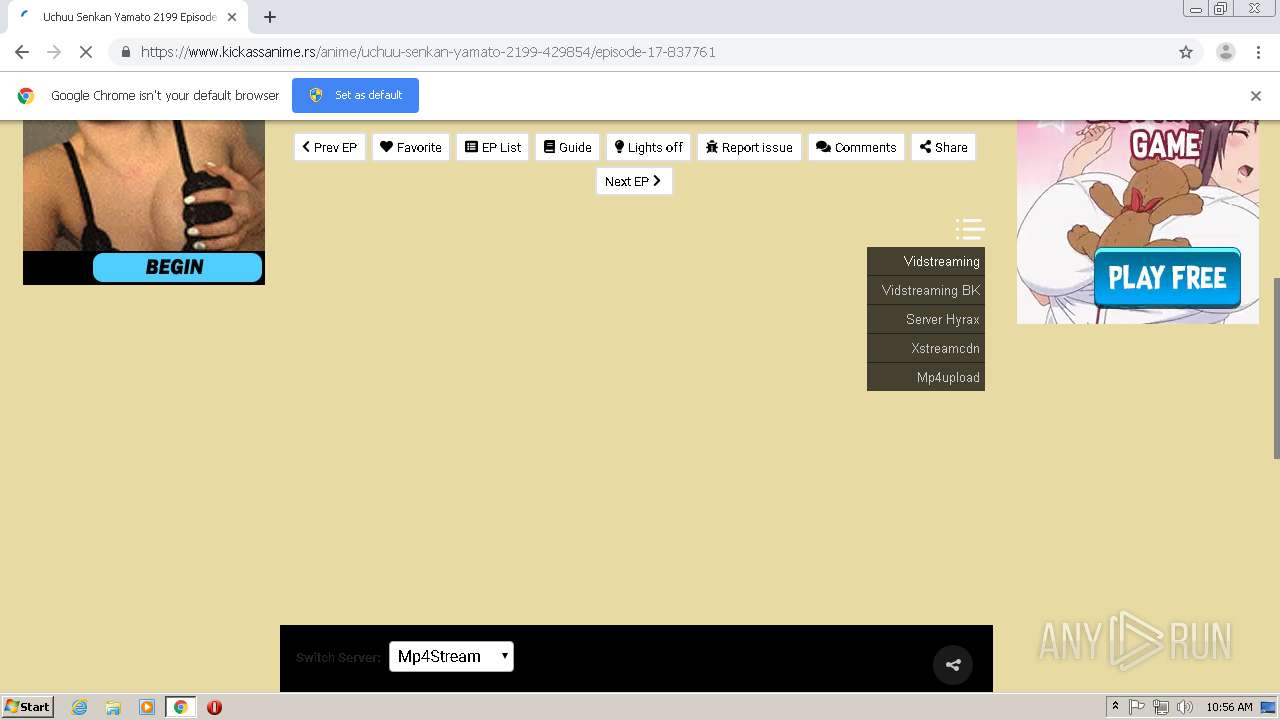The image size is (1280, 720).
Task: Click the network tray icon
Action: pyautogui.click(x=1161, y=707)
